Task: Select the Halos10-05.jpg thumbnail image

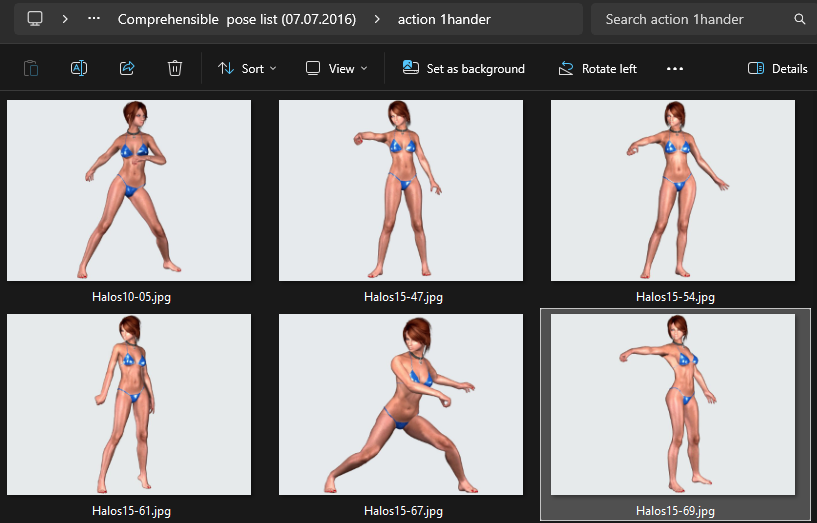Action: [x=129, y=191]
